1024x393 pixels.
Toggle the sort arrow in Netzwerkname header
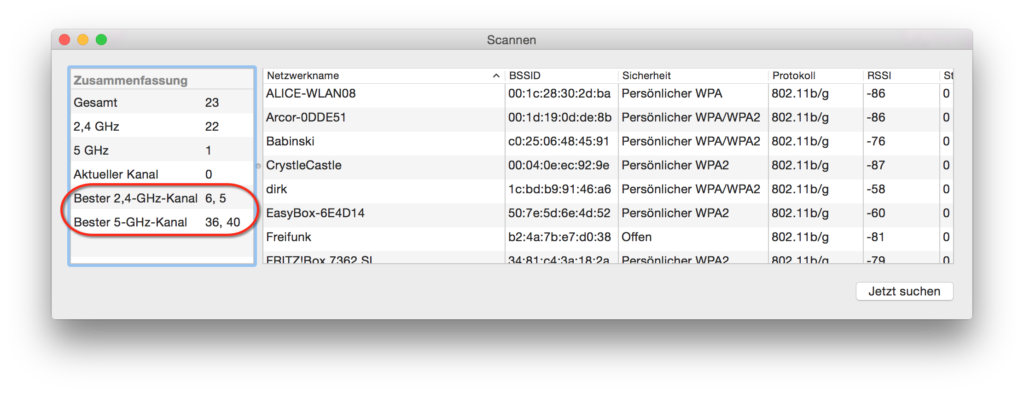coord(496,76)
